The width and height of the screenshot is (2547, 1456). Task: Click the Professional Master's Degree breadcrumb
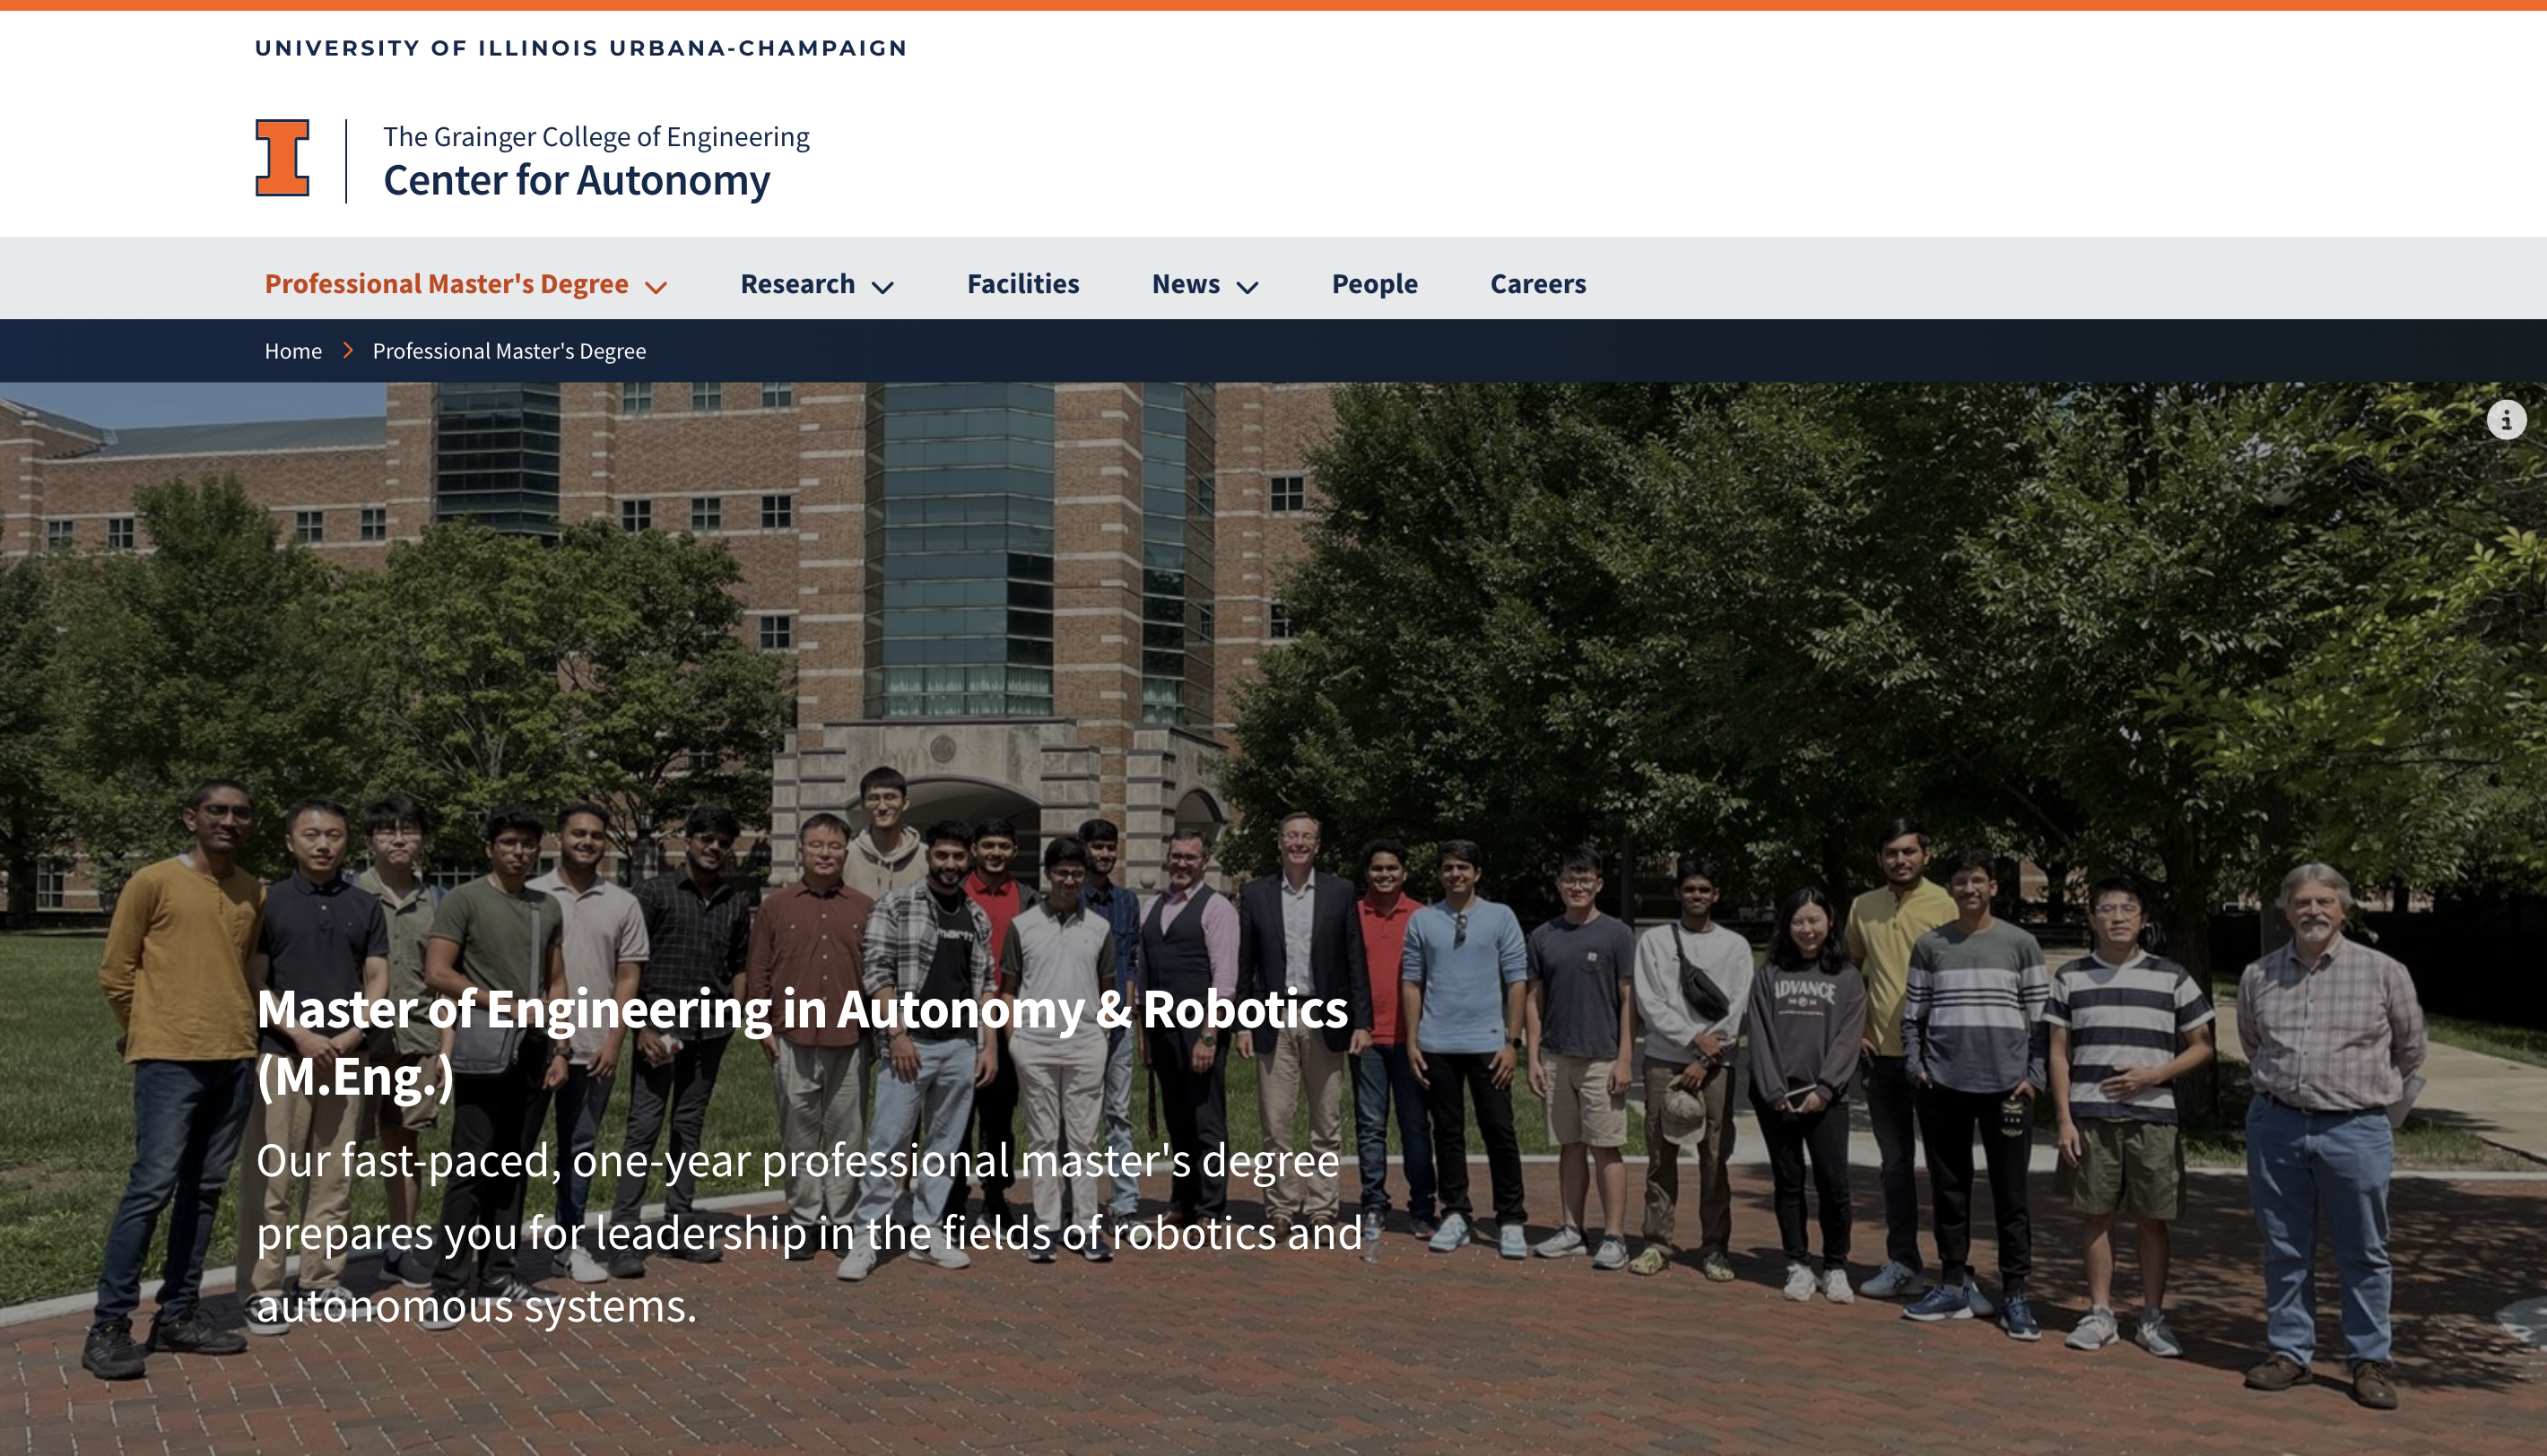click(509, 351)
